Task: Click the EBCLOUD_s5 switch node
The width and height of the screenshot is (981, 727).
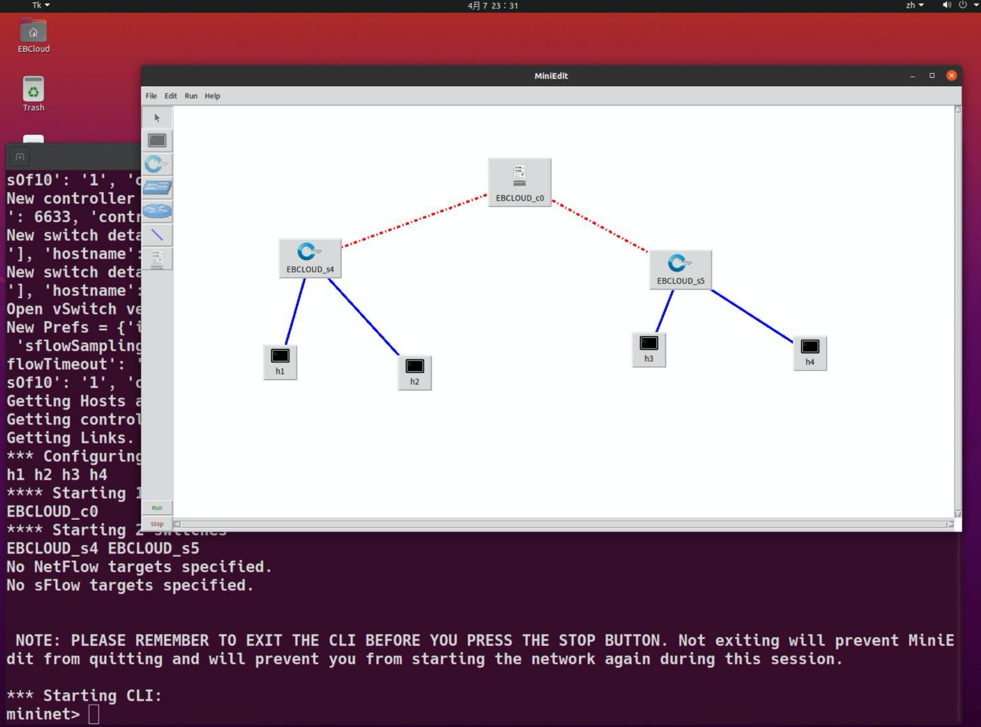Action: [680, 268]
